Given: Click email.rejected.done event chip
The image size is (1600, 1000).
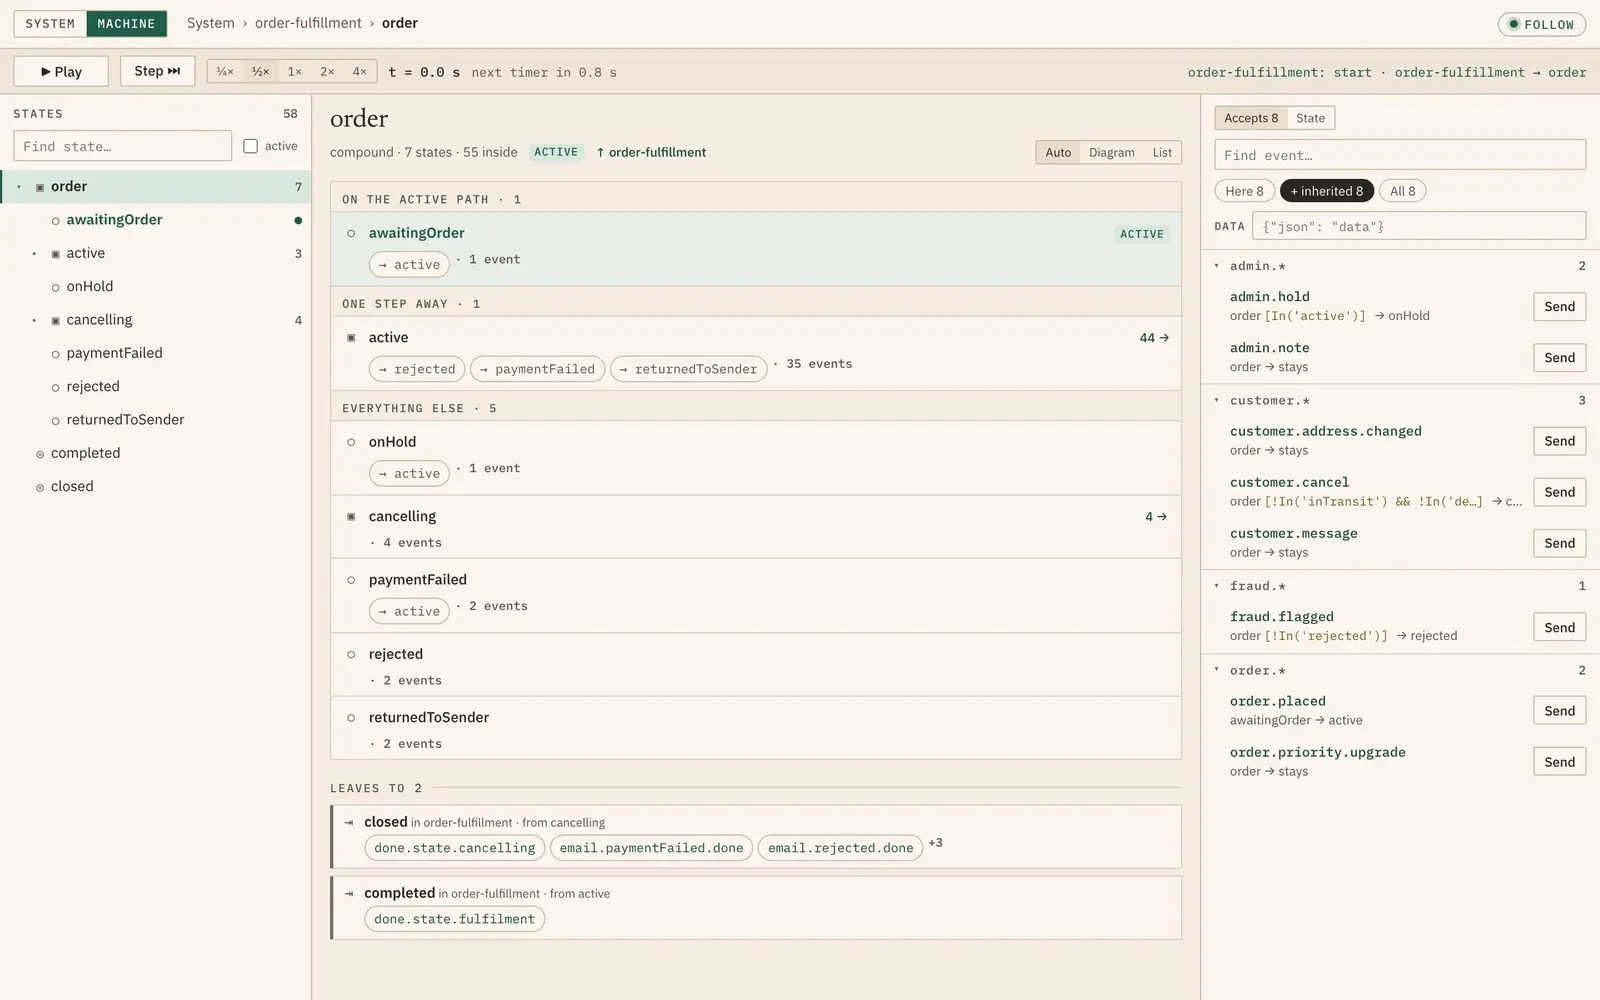Looking at the screenshot, I should pos(840,848).
